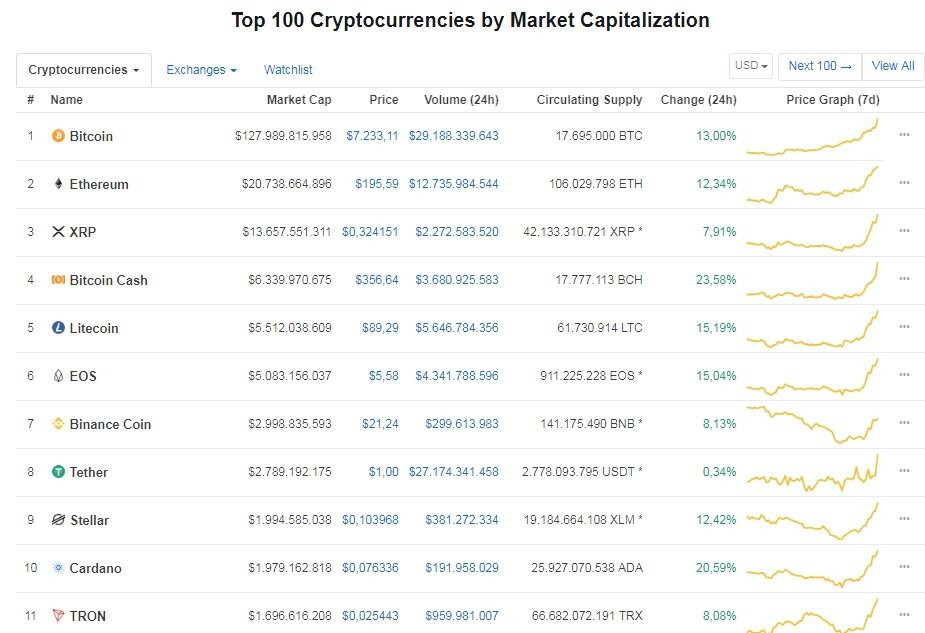Go to the Next 100 cryptocurrencies
The image size is (925, 633).
tap(819, 65)
